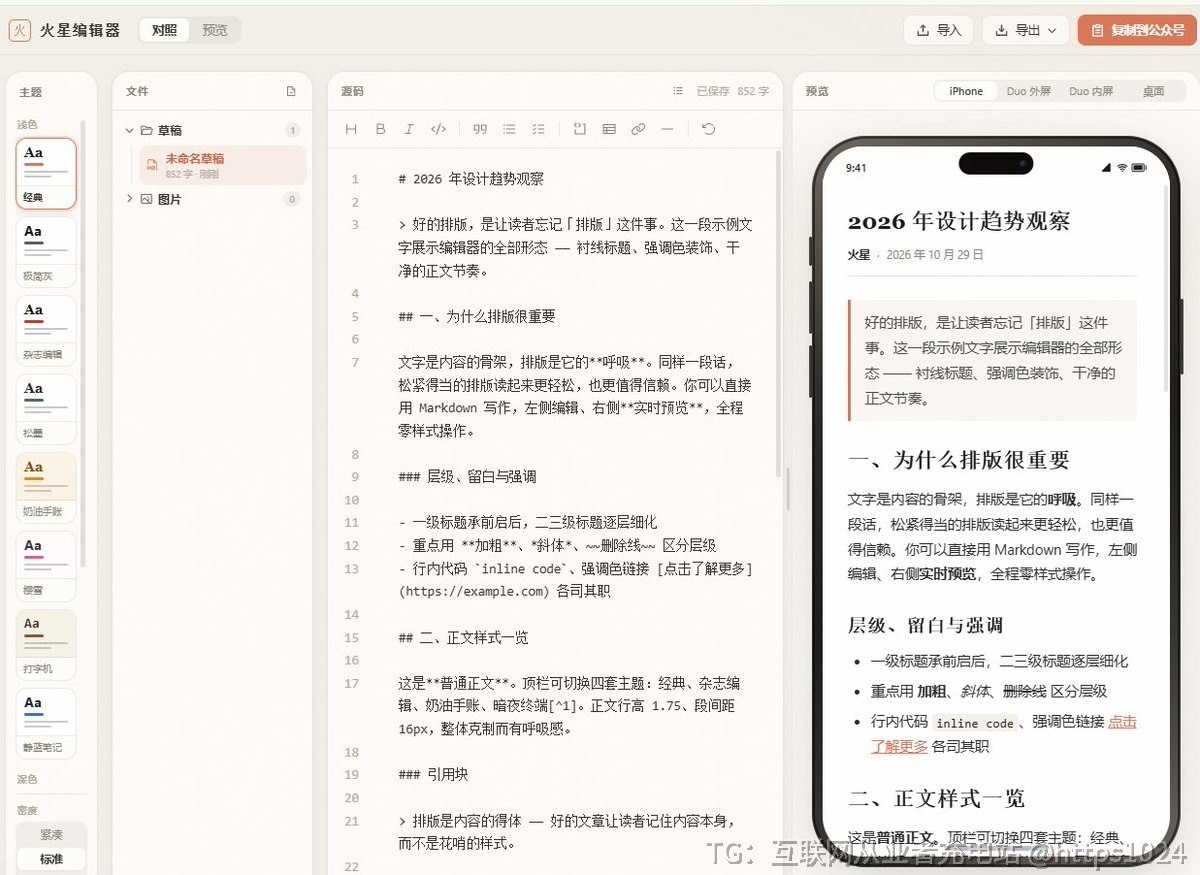Image resolution: width=1200 pixels, height=875 pixels.
Task: Insert a horizontal divider line
Action: [x=667, y=129]
